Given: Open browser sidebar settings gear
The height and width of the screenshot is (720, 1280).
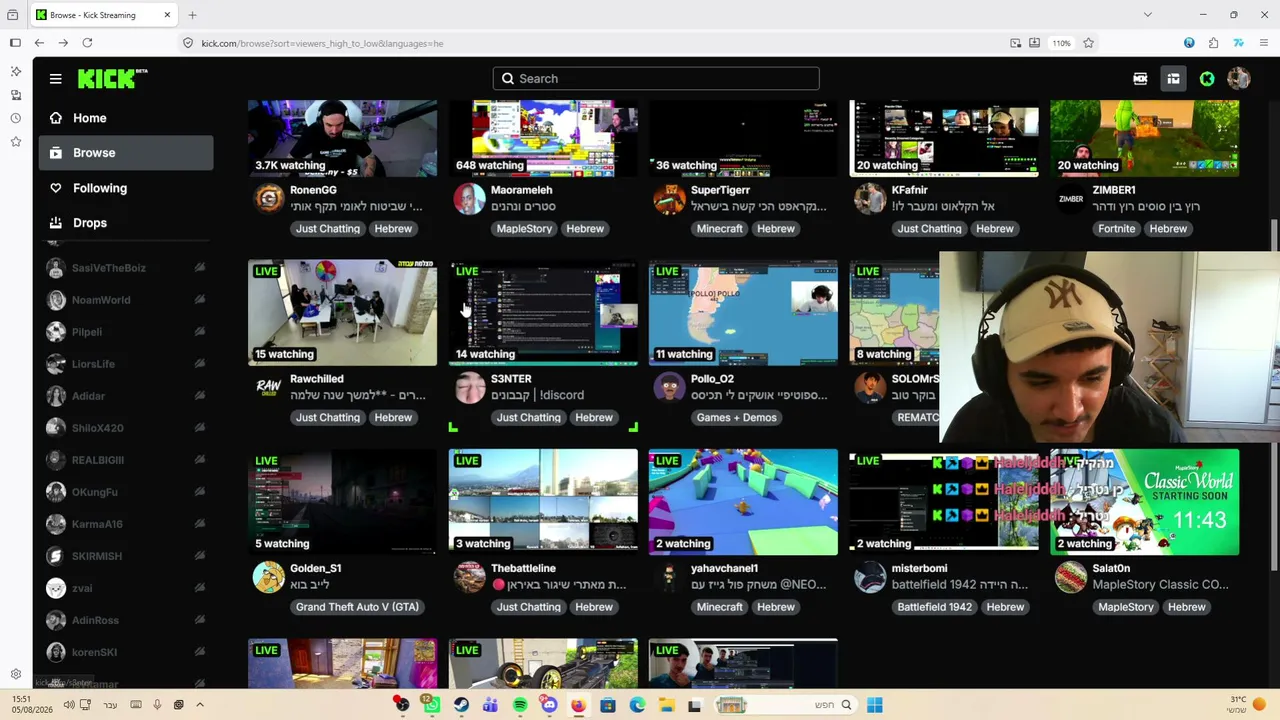Looking at the screenshot, I should [x=15, y=674].
